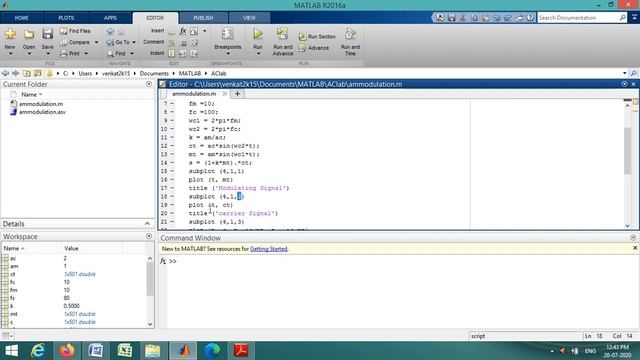Open the Find dropdown arrow

coord(132,53)
